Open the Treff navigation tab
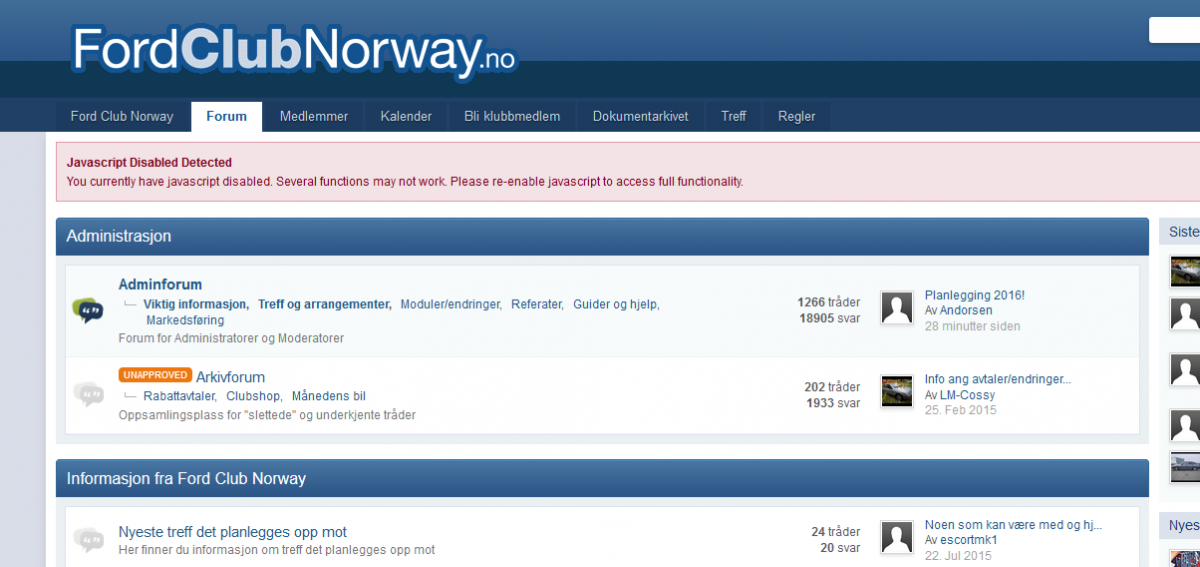 [734, 116]
